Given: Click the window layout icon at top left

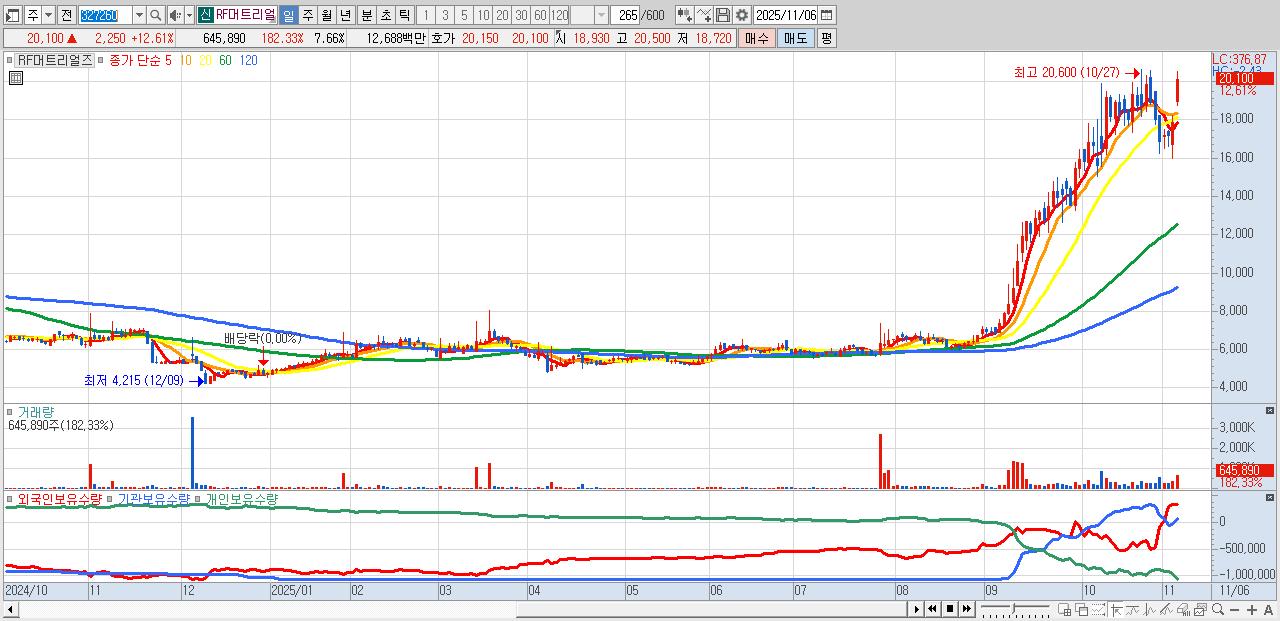Looking at the screenshot, I should coord(13,15).
